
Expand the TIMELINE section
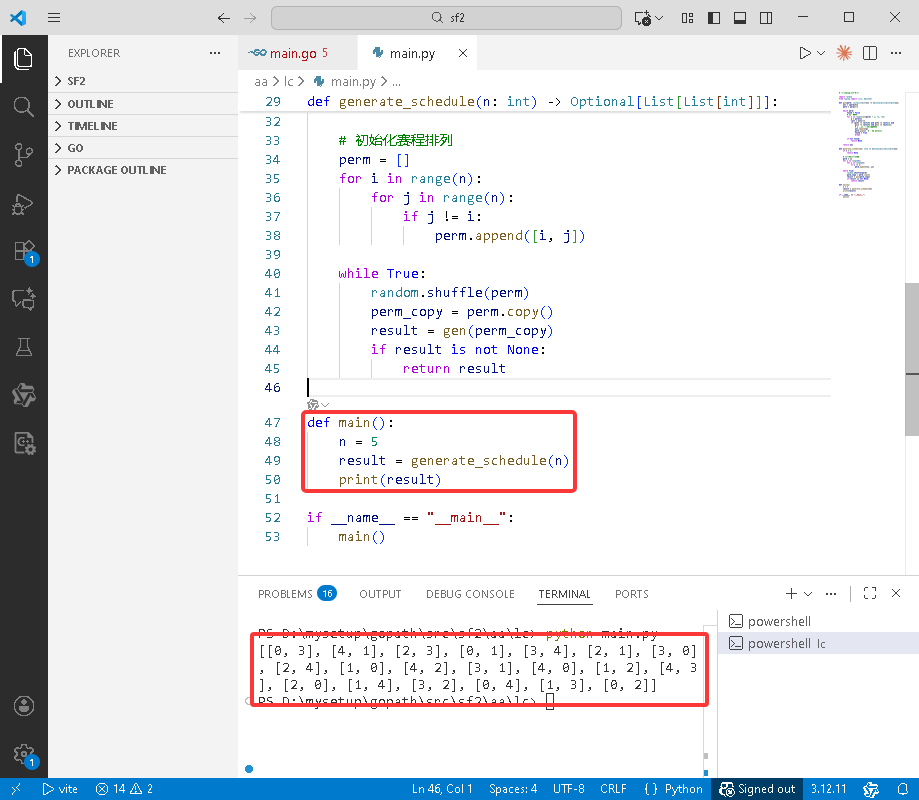[x=143, y=126]
